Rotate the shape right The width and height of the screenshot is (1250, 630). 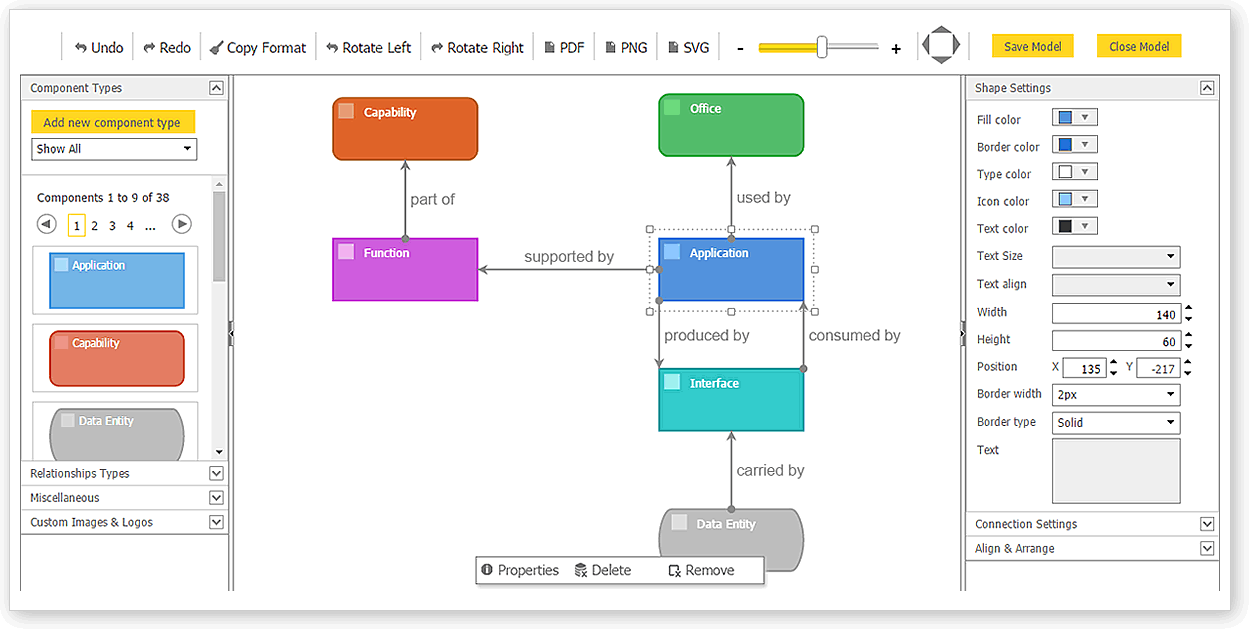click(x=477, y=47)
